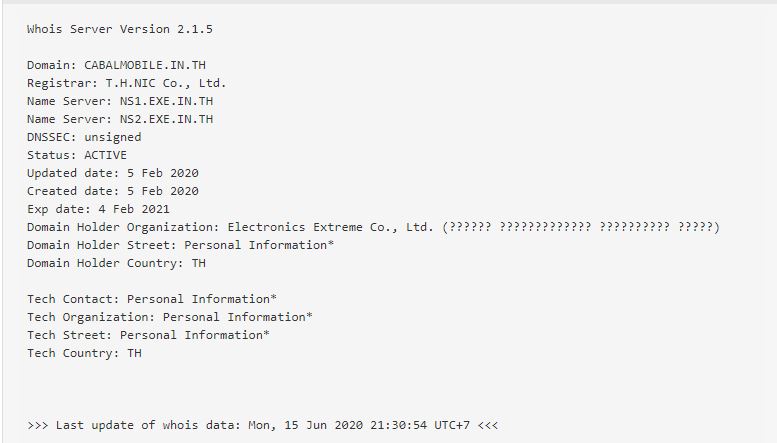
Task: Click Electronics Extreme Co., Ltd. organization name
Action: [331, 227]
